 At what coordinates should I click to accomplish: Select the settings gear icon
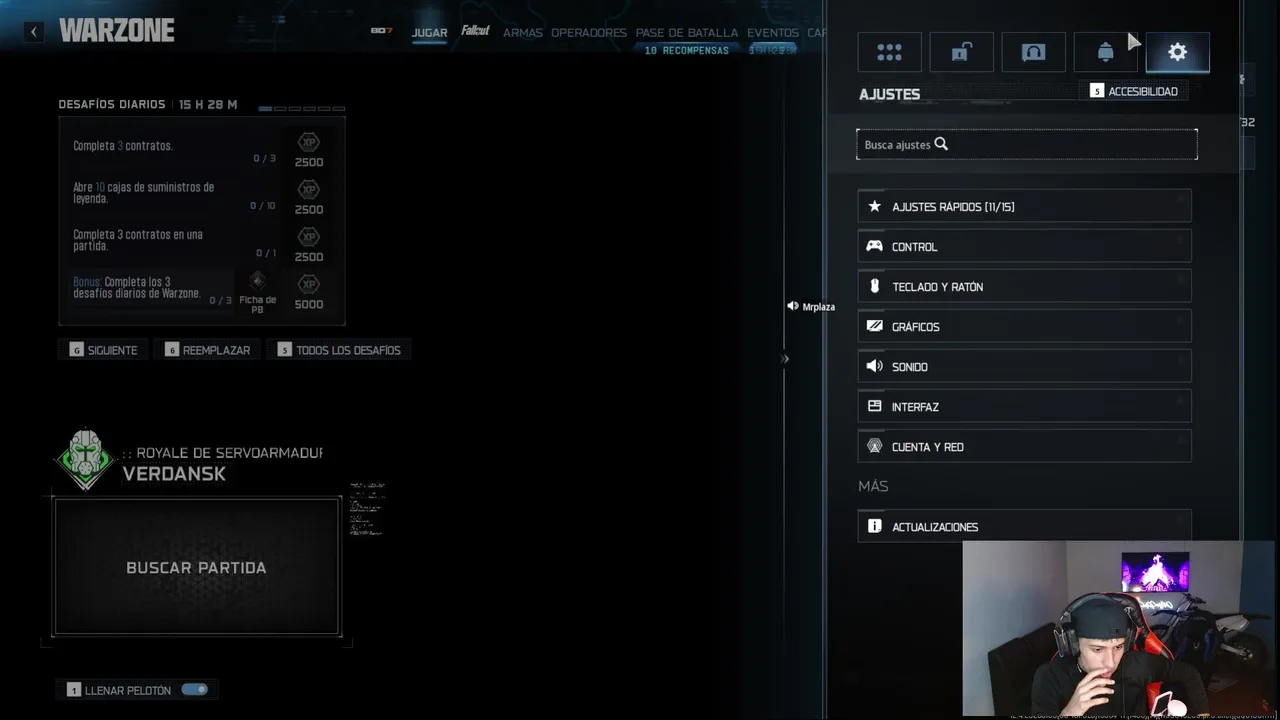pyautogui.click(x=1177, y=52)
